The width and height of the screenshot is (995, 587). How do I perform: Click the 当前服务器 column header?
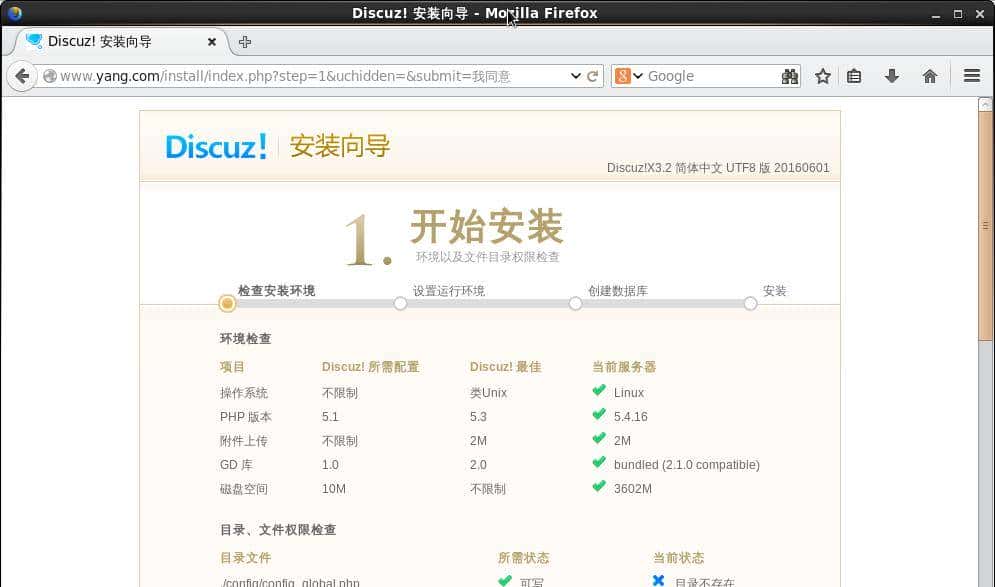(624, 367)
